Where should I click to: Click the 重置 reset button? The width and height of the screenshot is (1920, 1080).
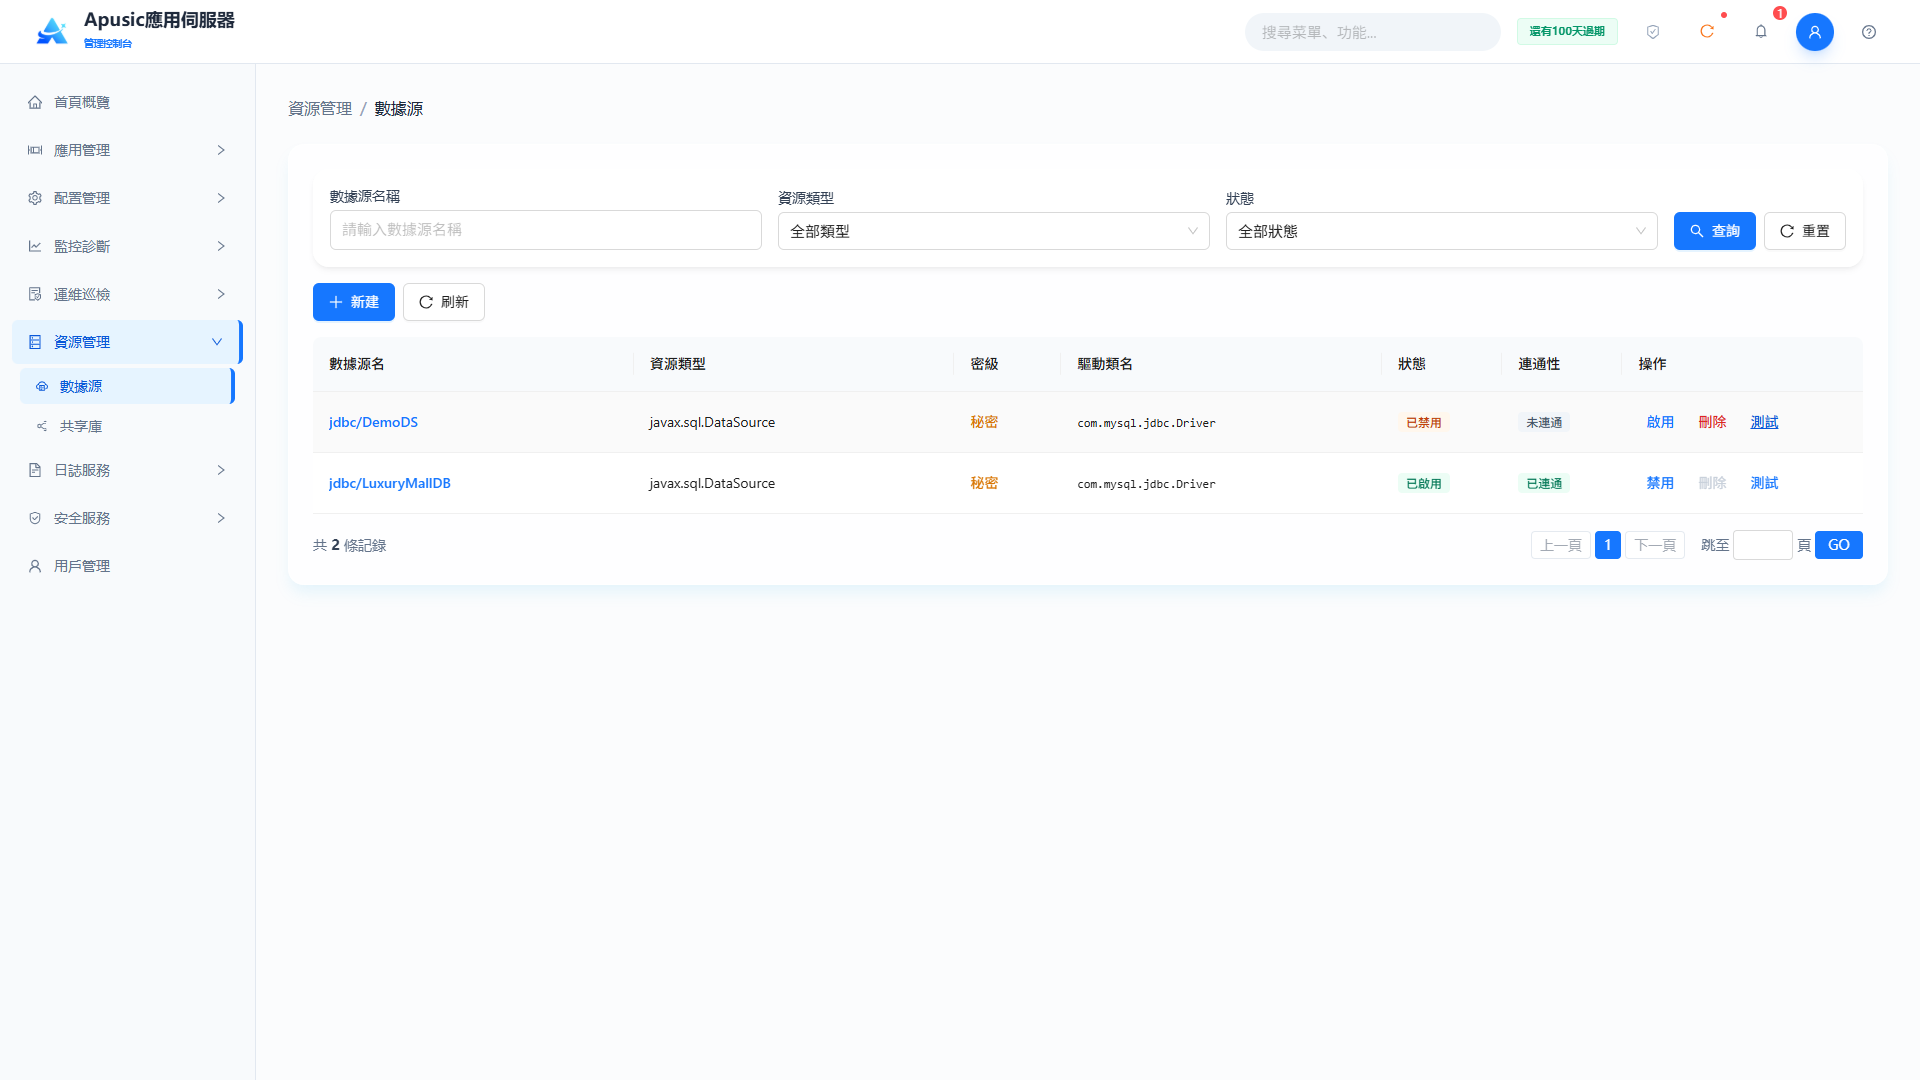pos(1805,231)
